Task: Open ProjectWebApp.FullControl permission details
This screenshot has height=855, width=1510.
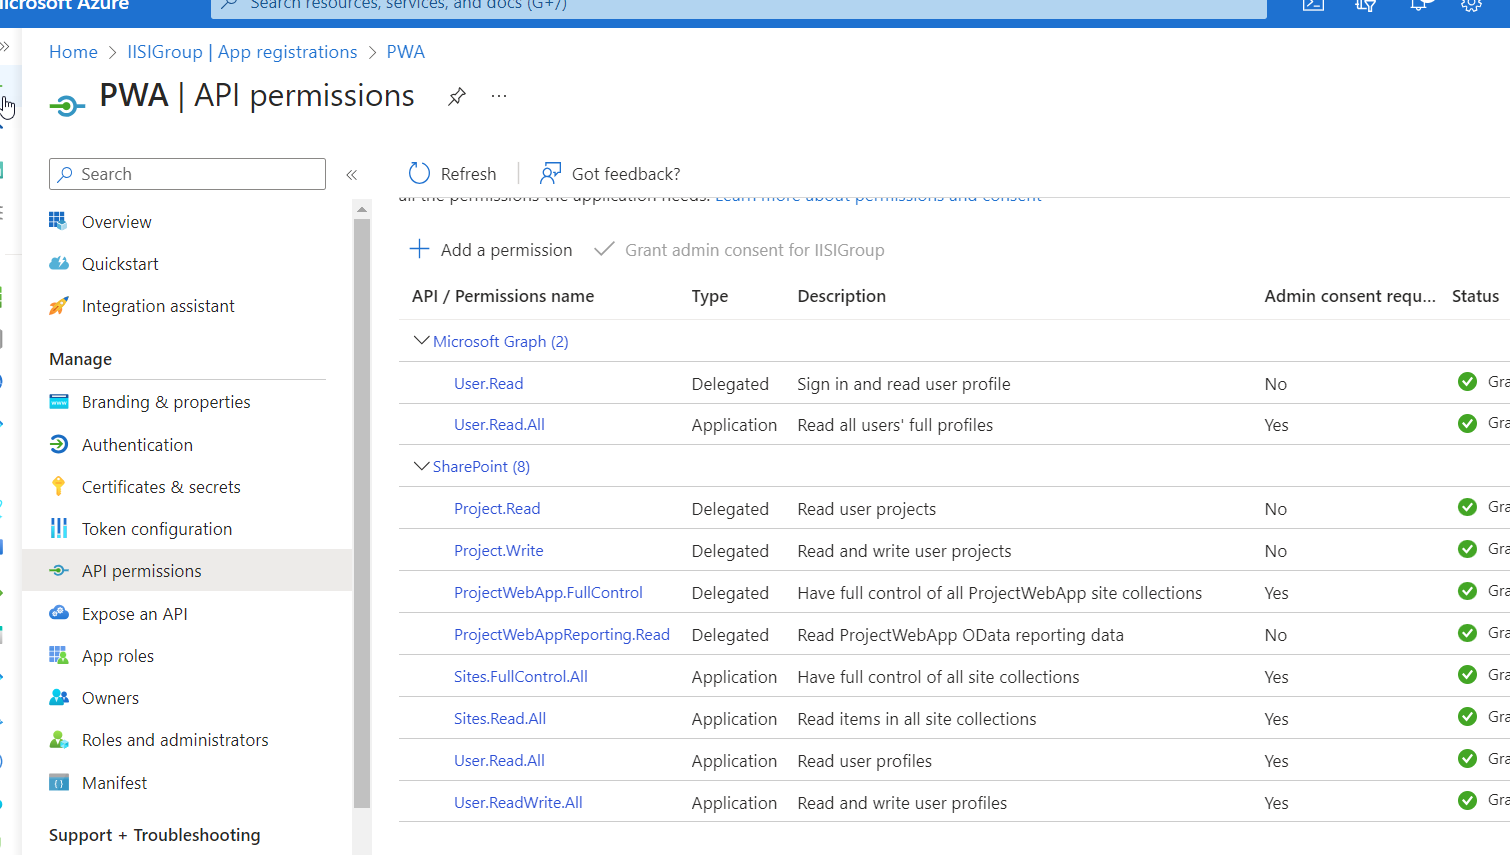Action: point(548,592)
